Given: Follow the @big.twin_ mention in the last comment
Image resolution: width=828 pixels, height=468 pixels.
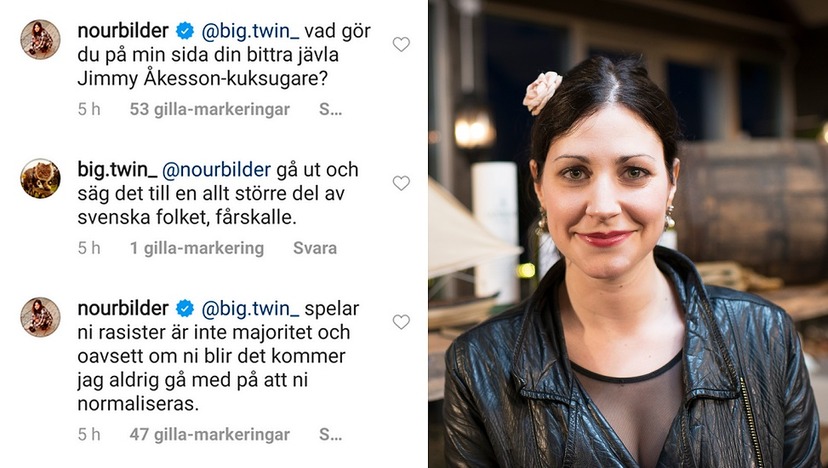Looking at the screenshot, I should (x=250, y=308).
